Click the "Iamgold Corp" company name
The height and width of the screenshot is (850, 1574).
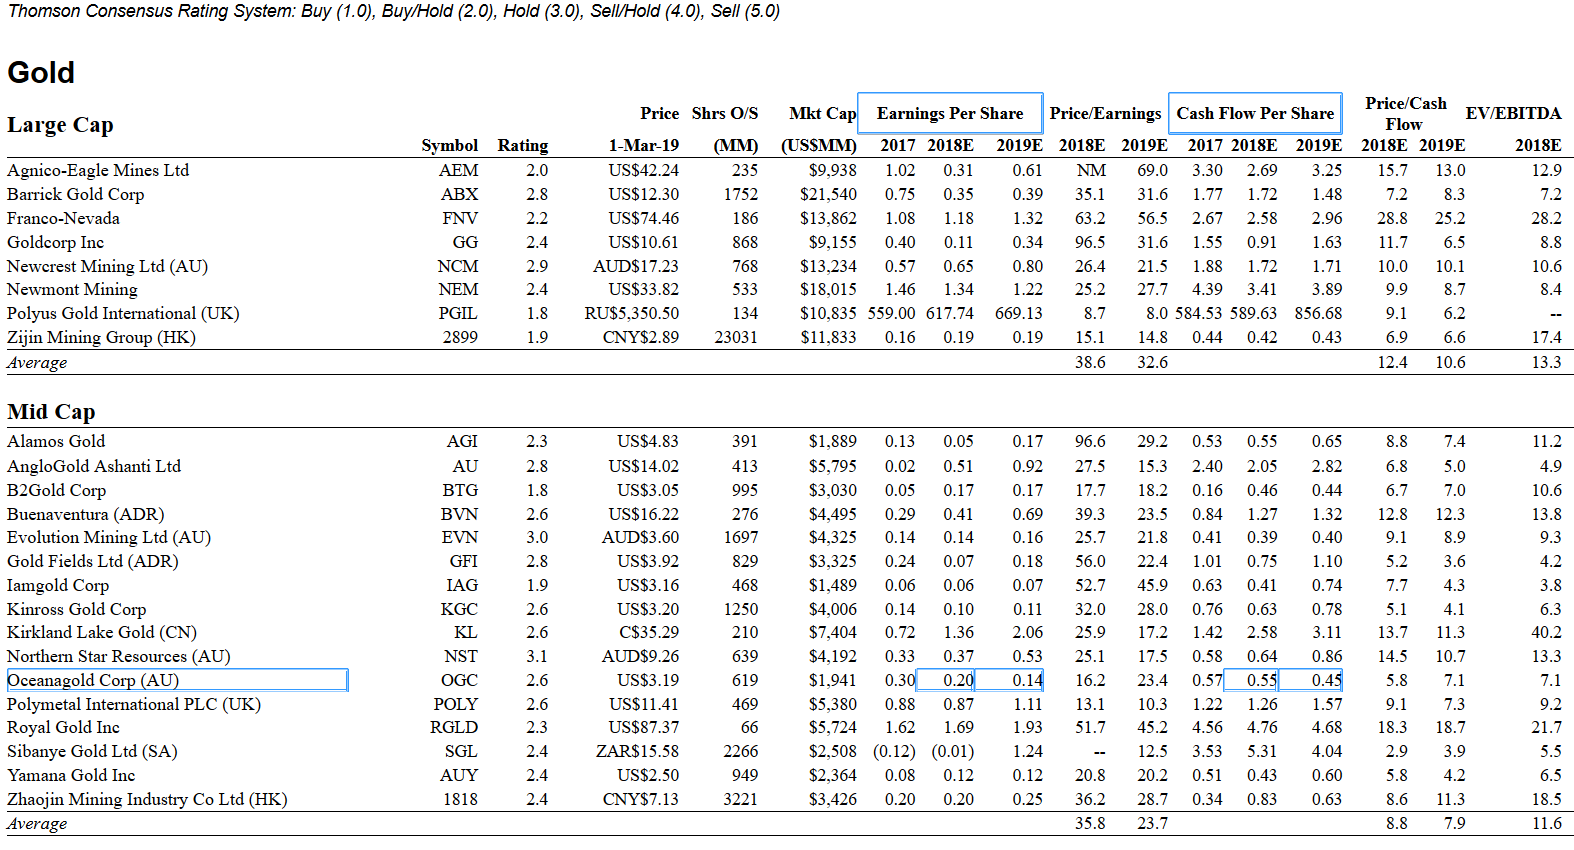58,585
